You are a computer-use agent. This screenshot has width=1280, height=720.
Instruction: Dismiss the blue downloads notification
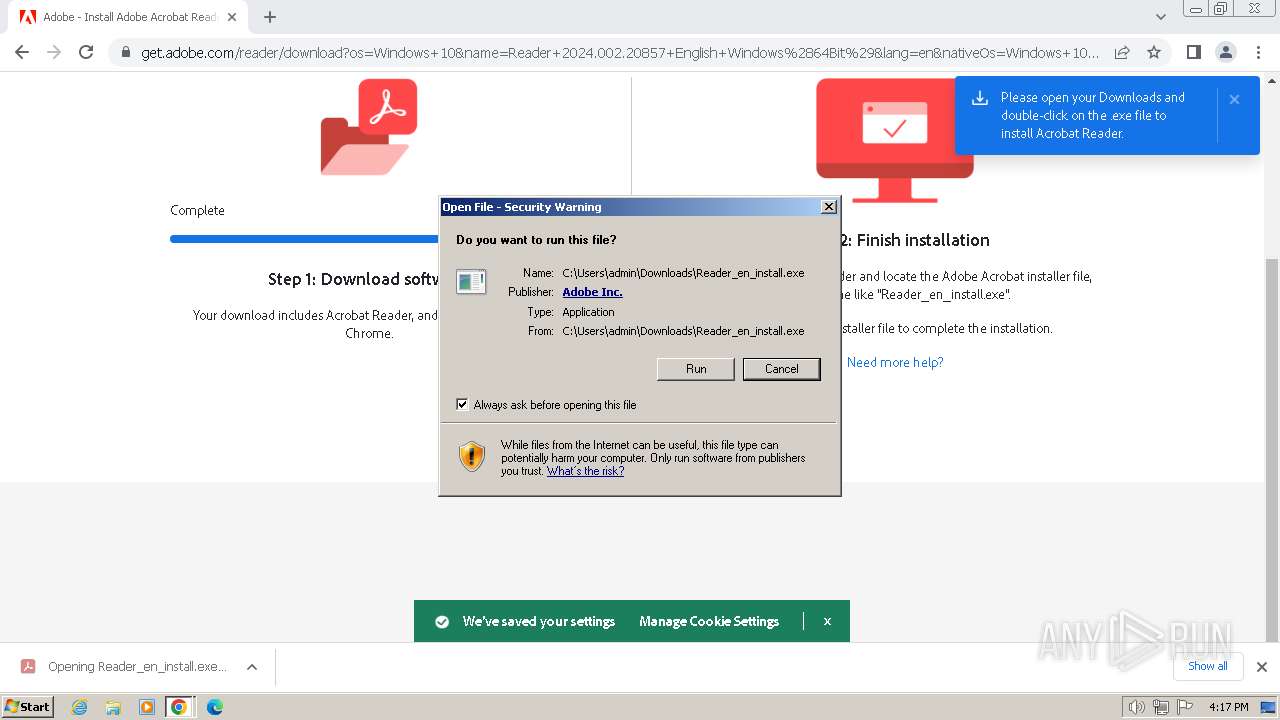point(1234,99)
